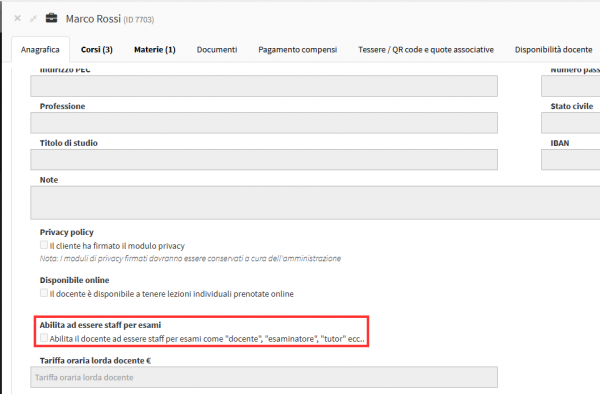This screenshot has width=600, height=394.
Task: Click the Disponibile online heading
Action: click(74, 280)
